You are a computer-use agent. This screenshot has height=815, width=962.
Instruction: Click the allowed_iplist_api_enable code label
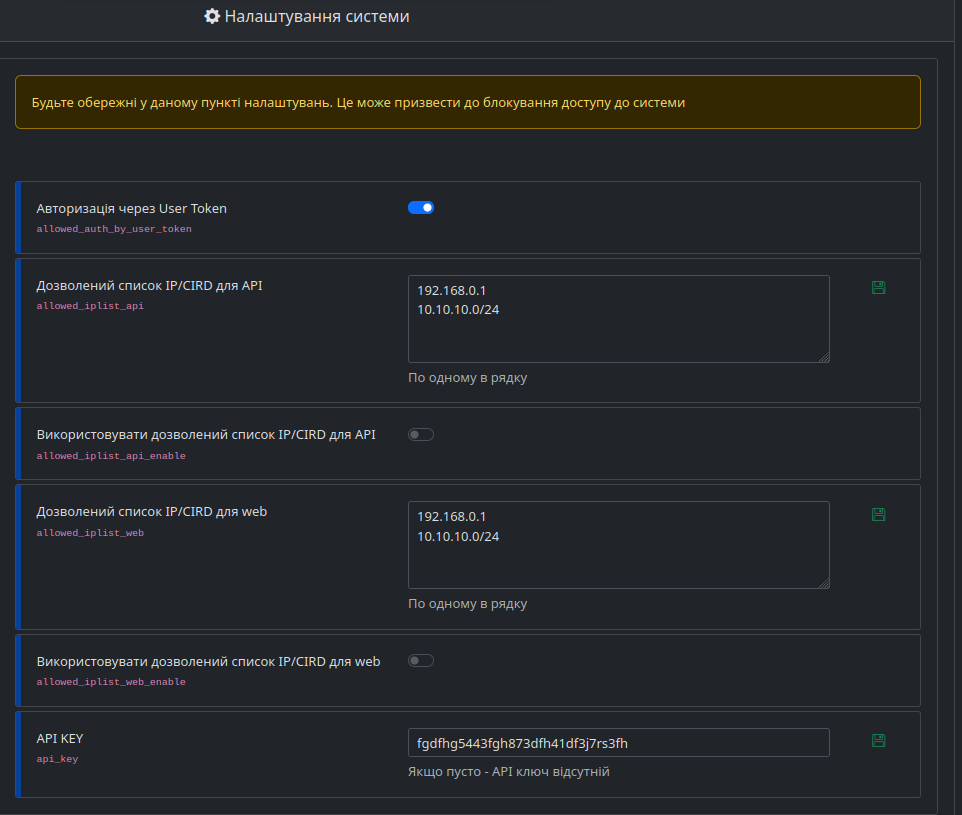click(111, 456)
